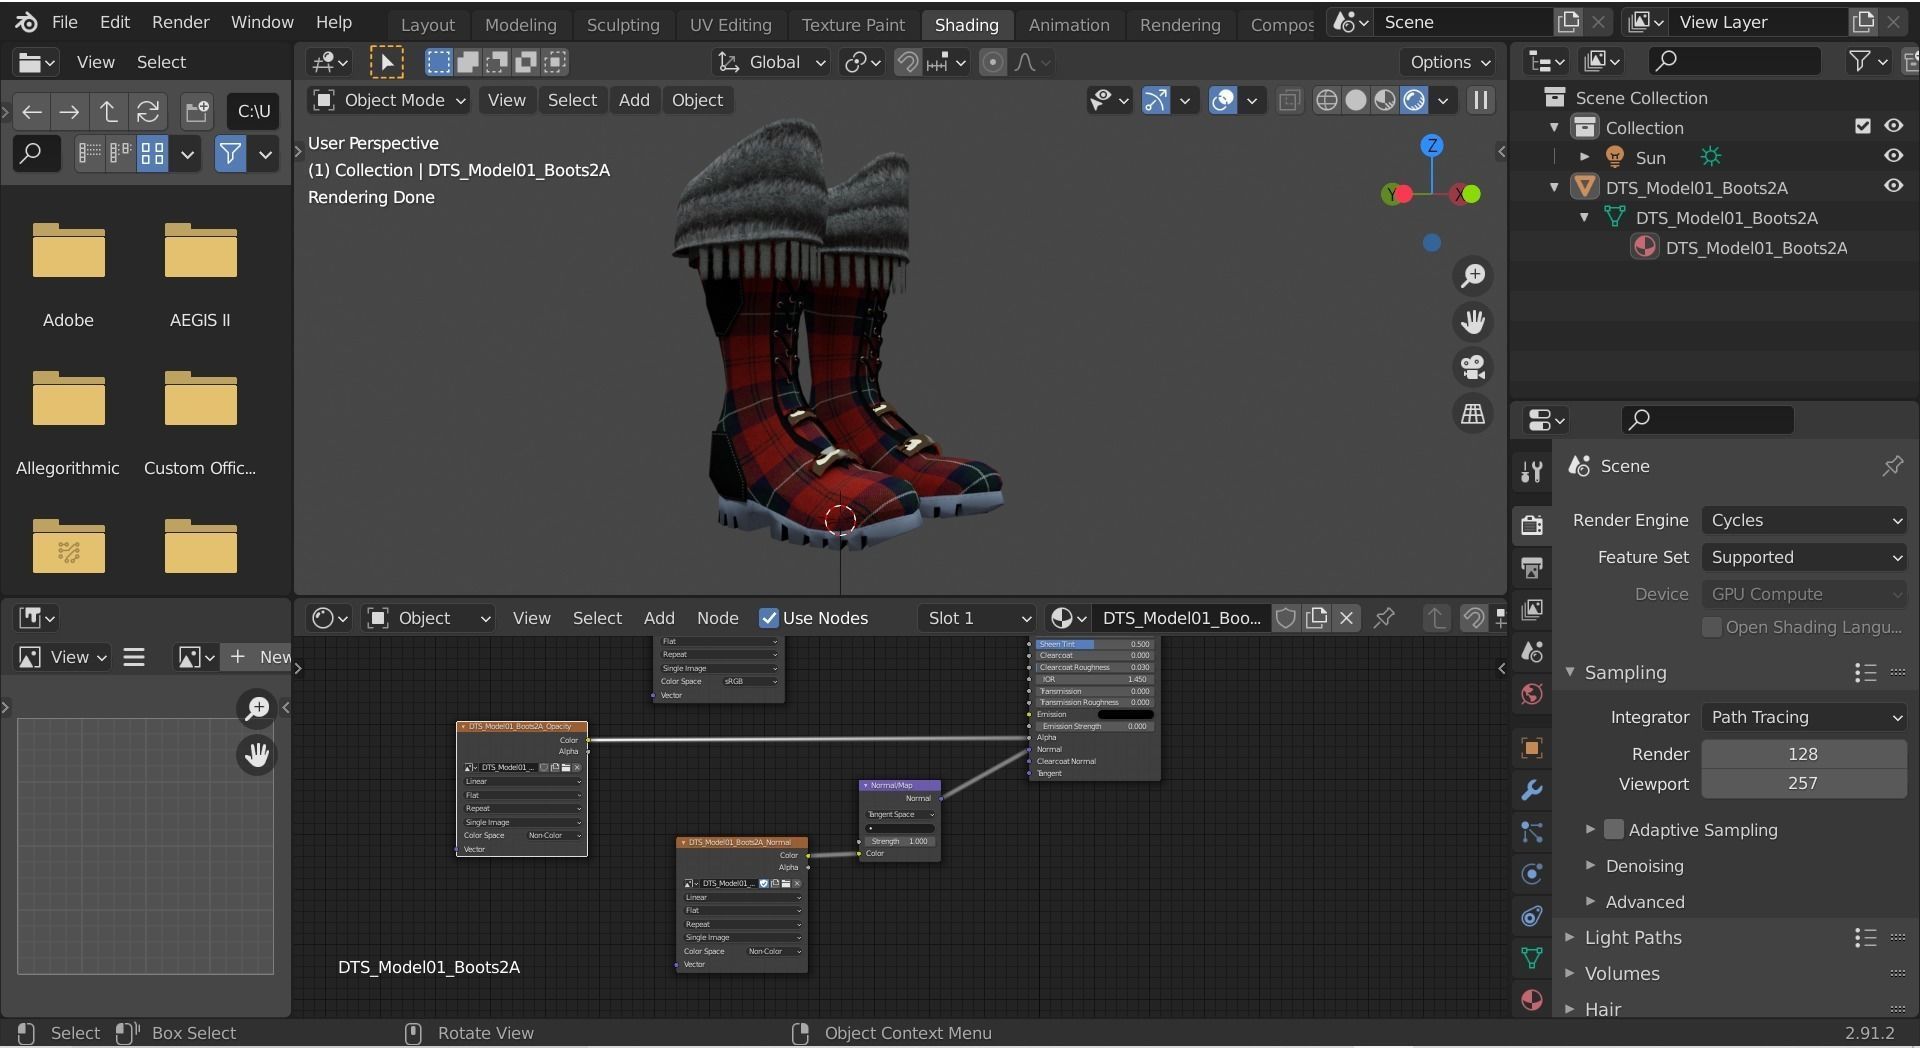Hide the Collection with its eye icon
This screenshot has height=1048, width=1920.
click(1893, 126)
